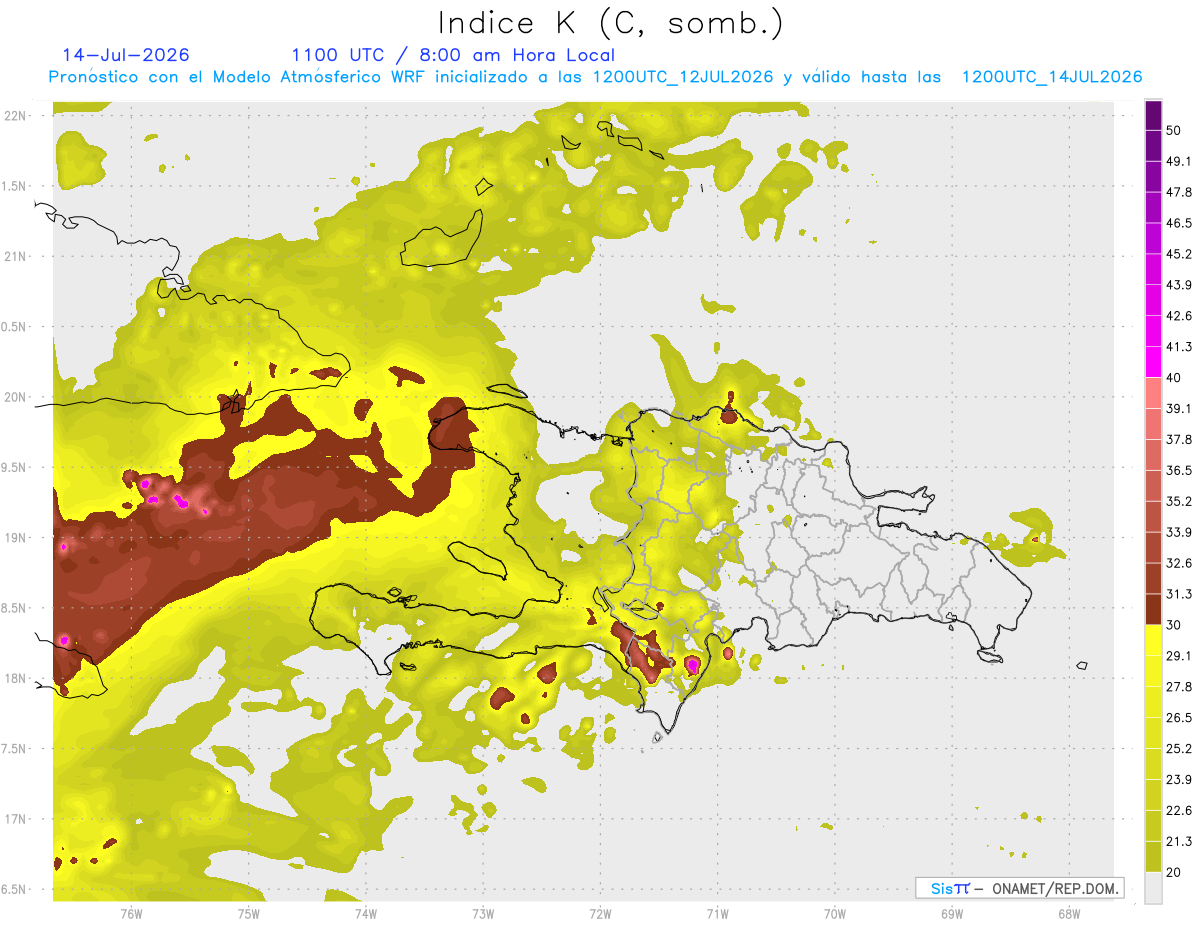Click the legend swatch between 47.8 and 49.1
The width and height of the screenshot is (1200, 927).
(x=1153, y=176)
